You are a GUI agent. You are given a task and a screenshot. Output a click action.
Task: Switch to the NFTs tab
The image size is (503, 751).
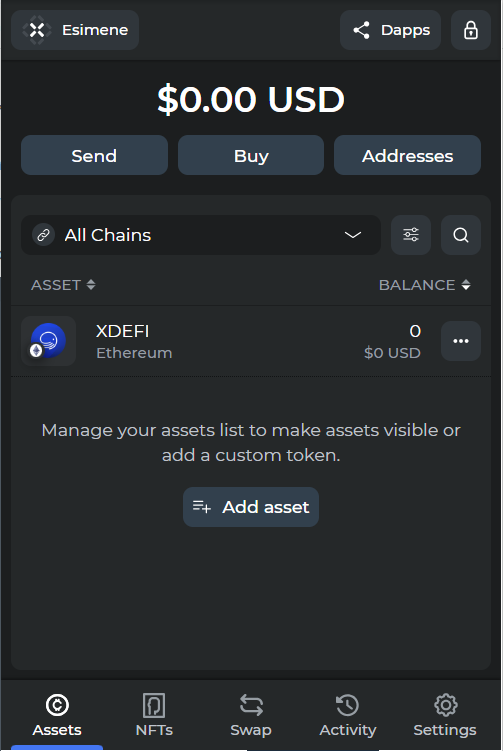(154, 715)
